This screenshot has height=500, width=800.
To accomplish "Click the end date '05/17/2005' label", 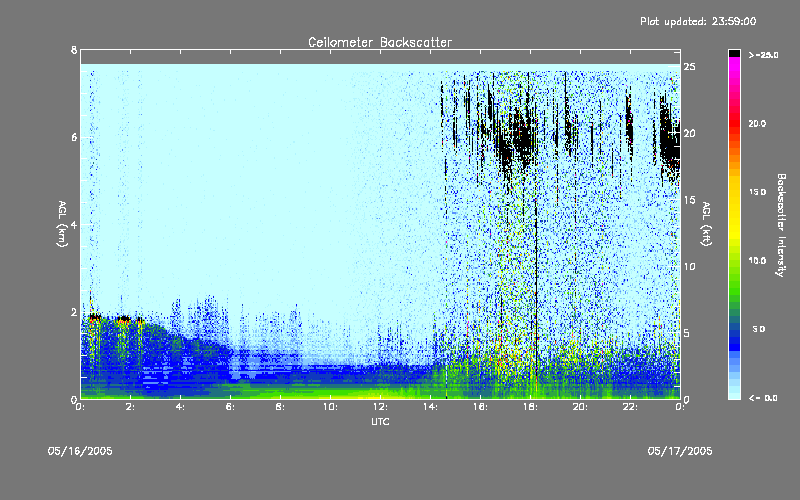I will (680, 451).
